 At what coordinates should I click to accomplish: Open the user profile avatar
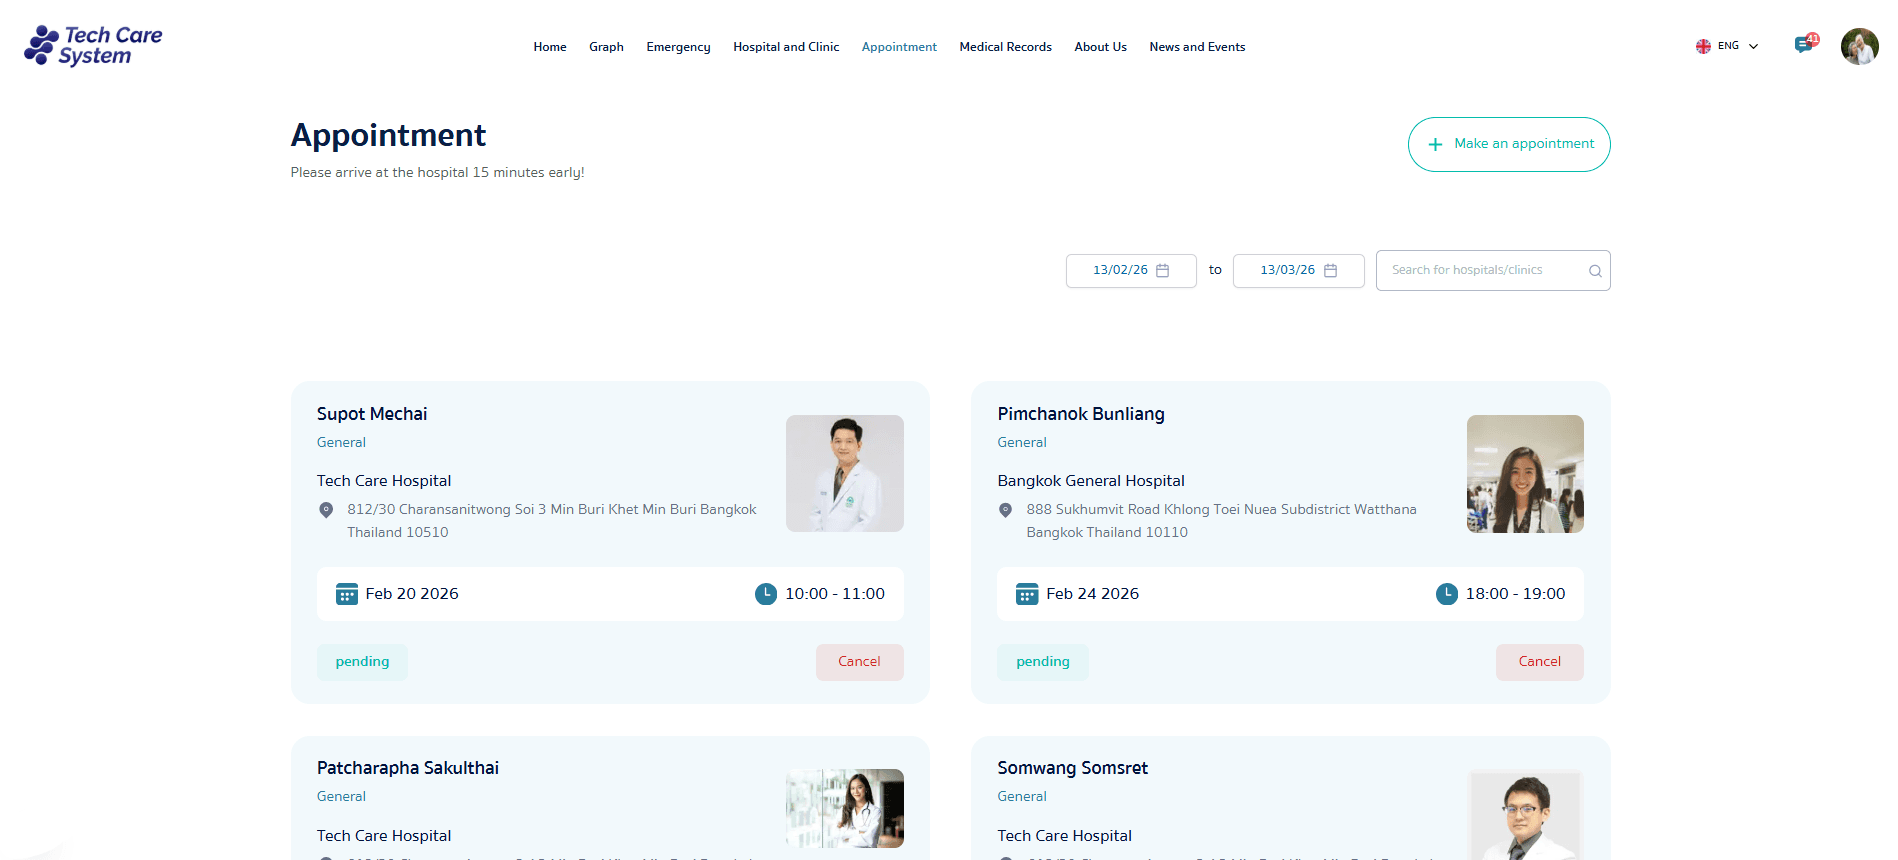[1859, 47]
